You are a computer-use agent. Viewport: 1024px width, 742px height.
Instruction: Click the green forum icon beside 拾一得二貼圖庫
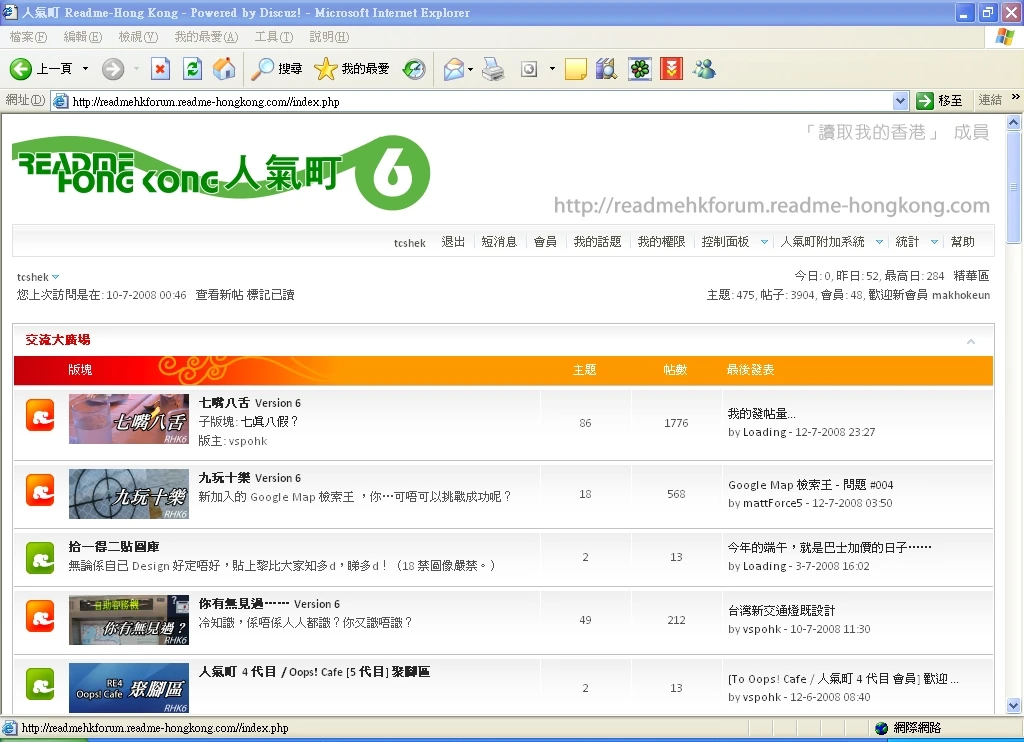[x=40, y=558]
